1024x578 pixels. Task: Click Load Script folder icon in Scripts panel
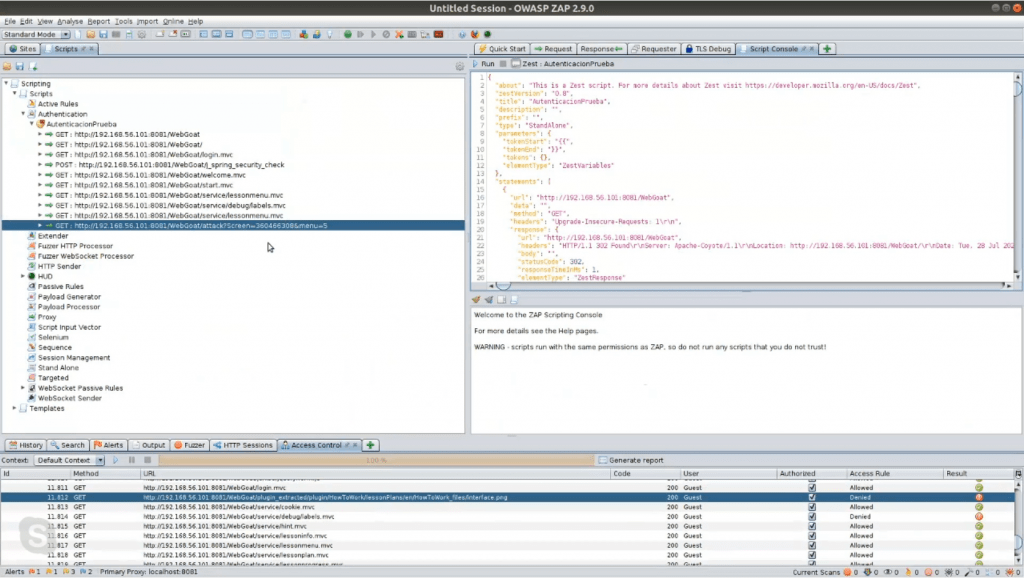(x=7, y=66)
